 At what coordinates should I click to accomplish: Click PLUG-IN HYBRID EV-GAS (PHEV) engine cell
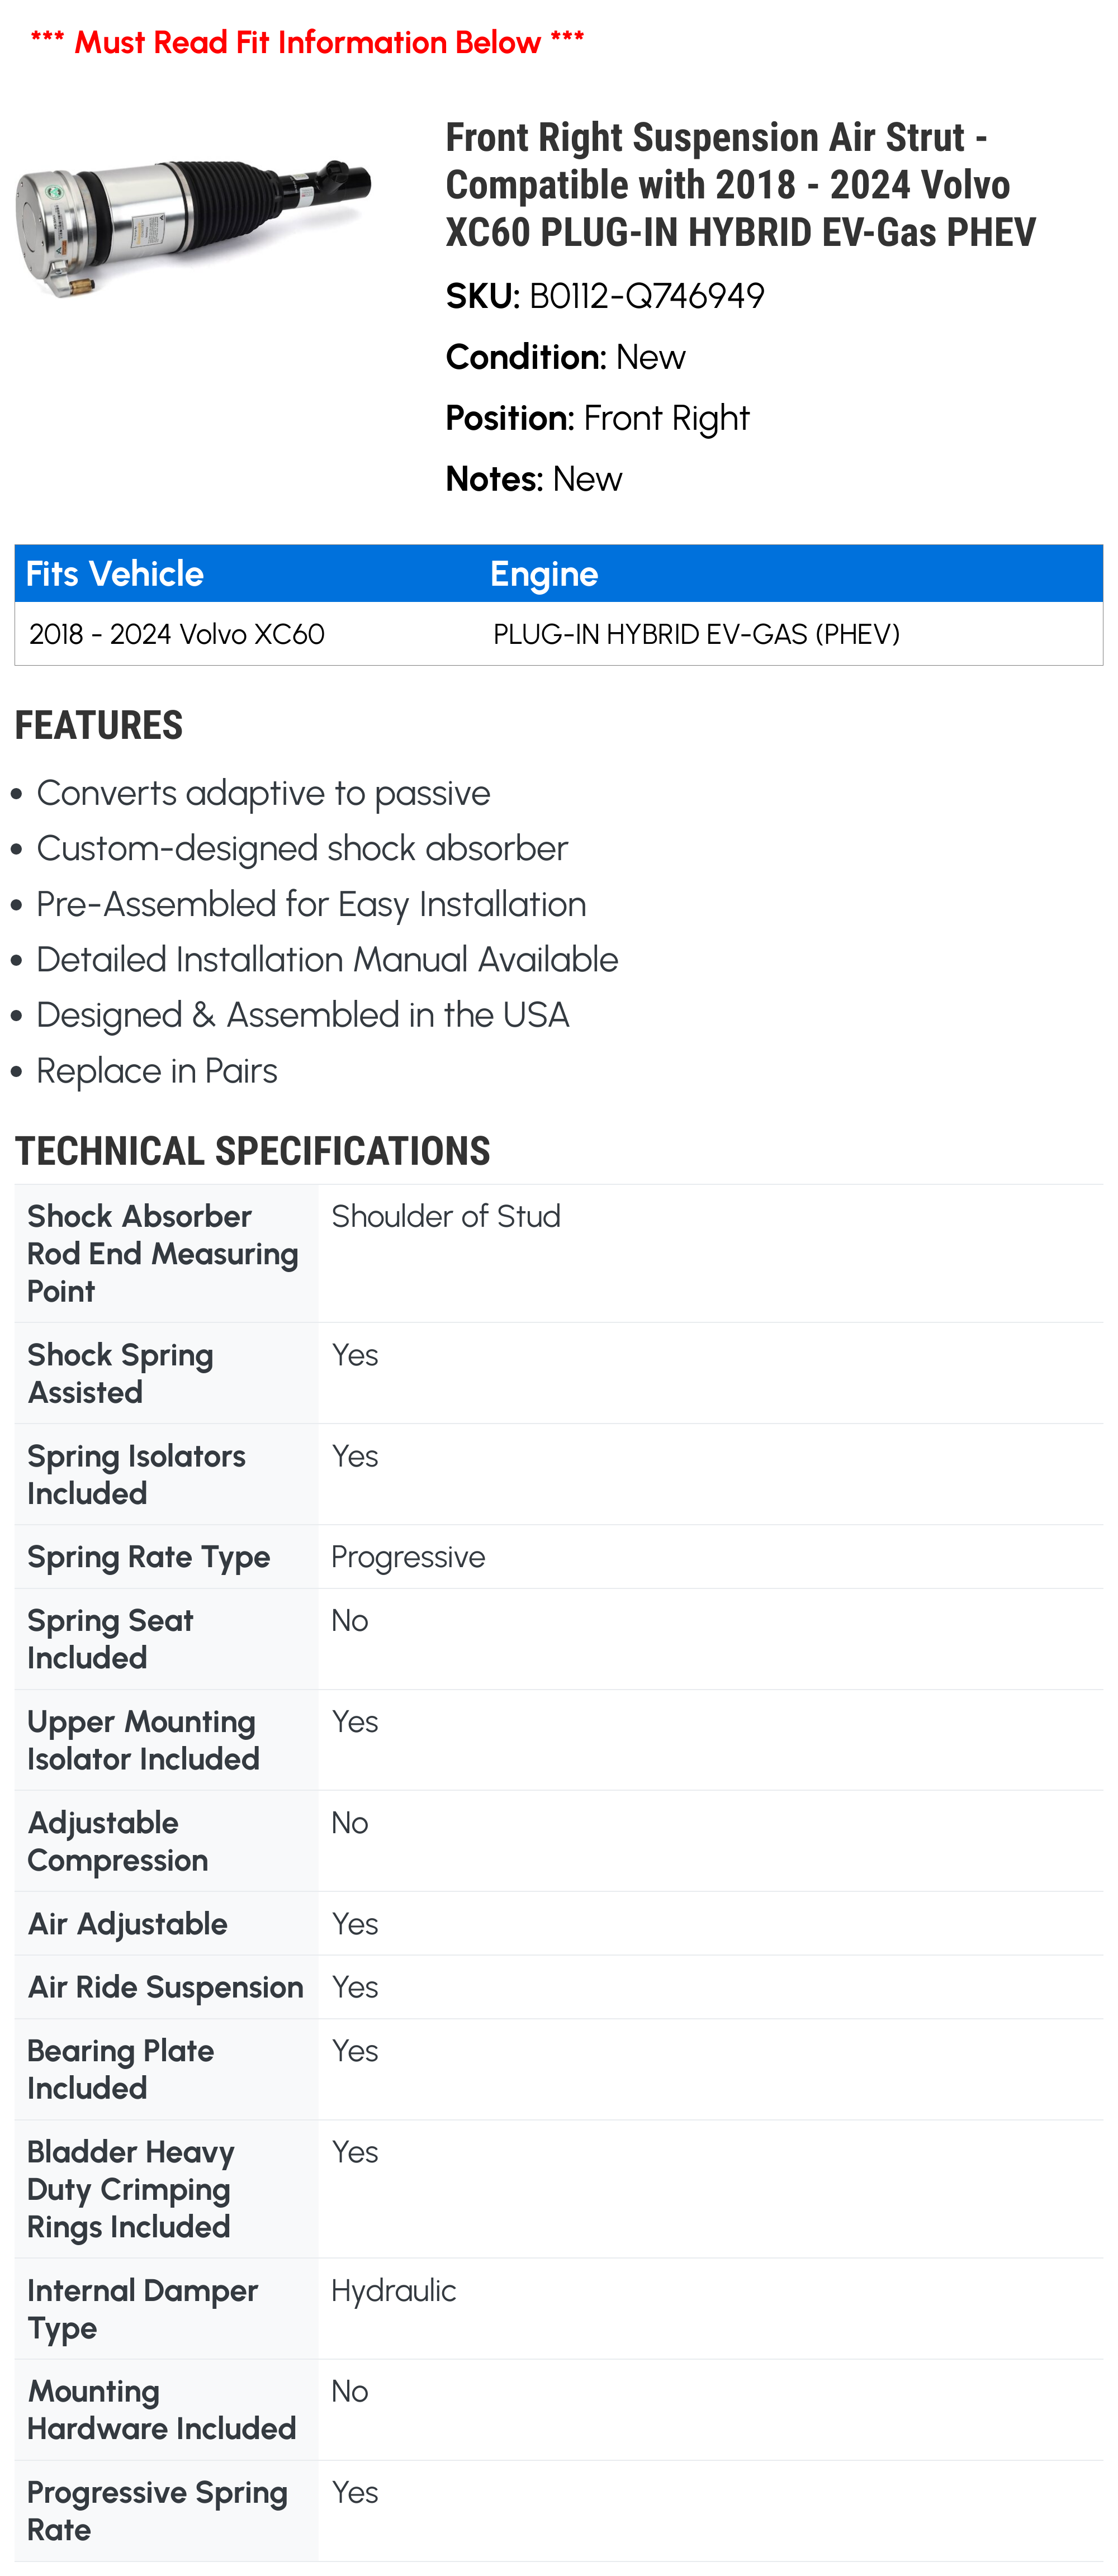click(x=696, y=634)
